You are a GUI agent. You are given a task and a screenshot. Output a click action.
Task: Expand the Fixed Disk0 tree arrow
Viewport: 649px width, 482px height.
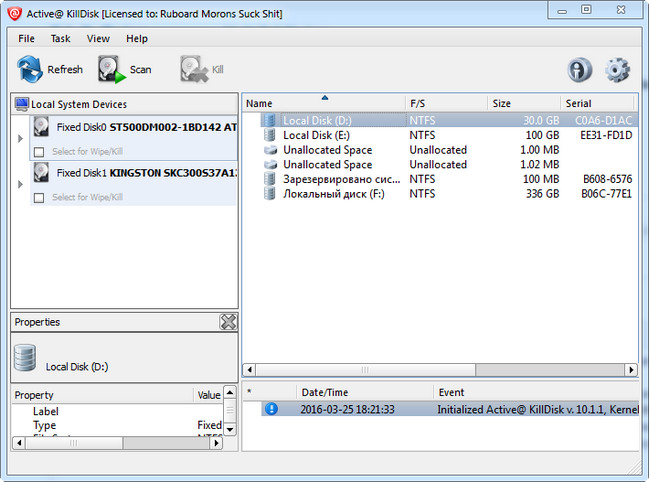coord(20,139)
